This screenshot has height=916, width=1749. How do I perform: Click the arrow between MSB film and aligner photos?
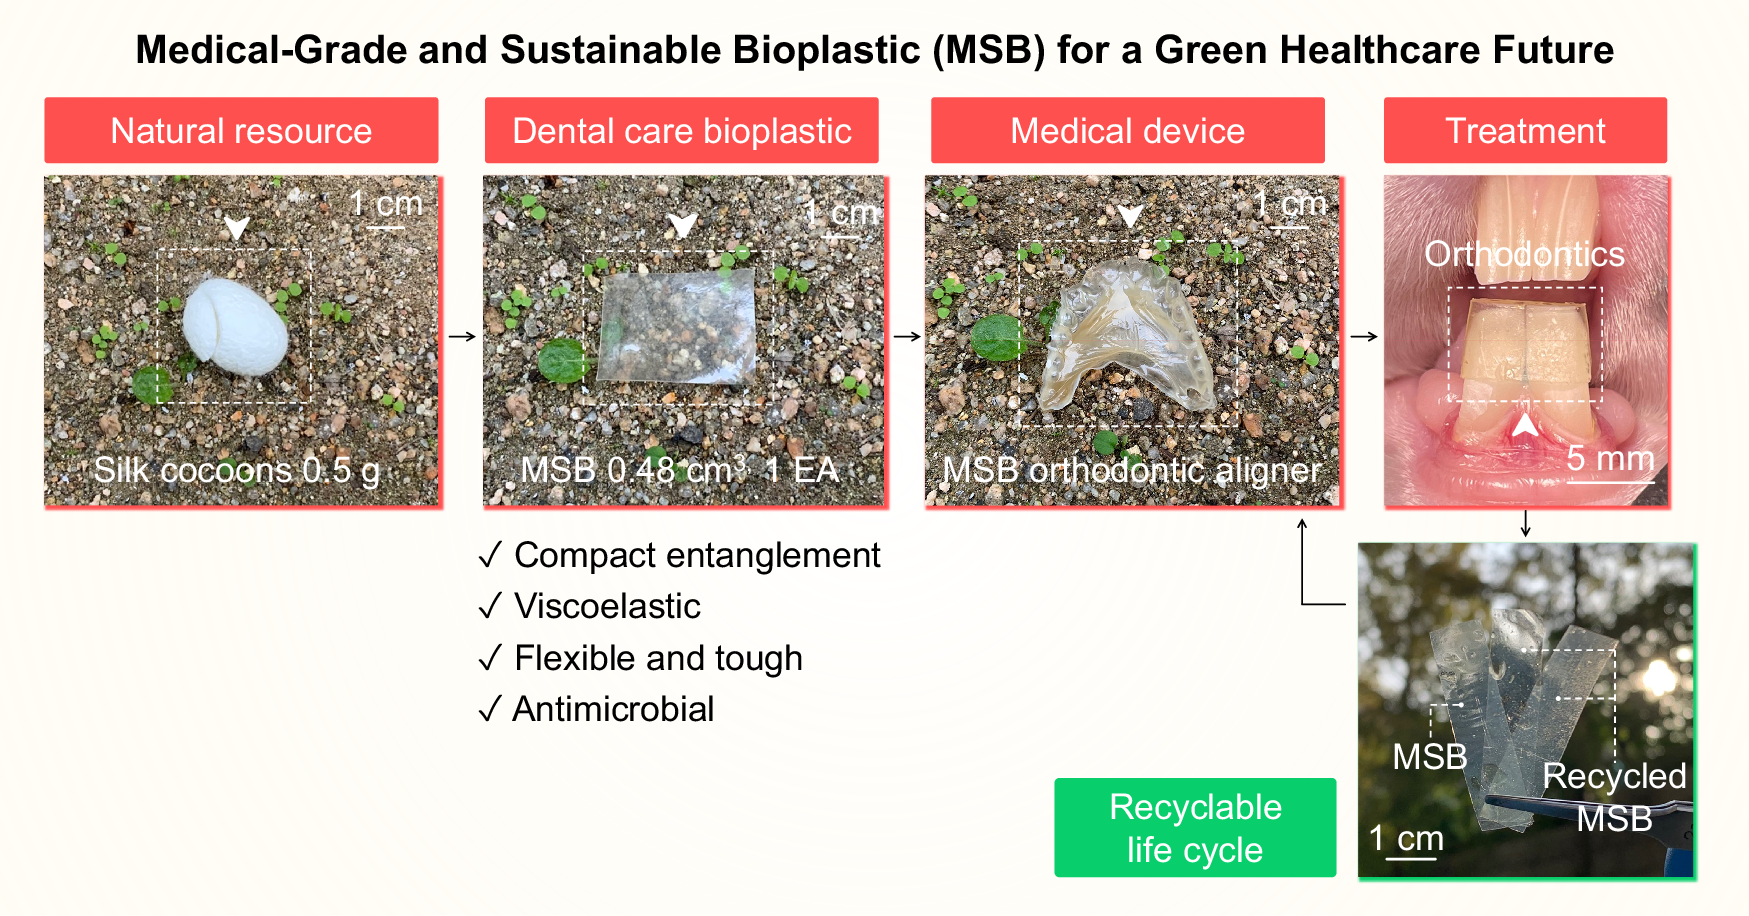point(907,337)
